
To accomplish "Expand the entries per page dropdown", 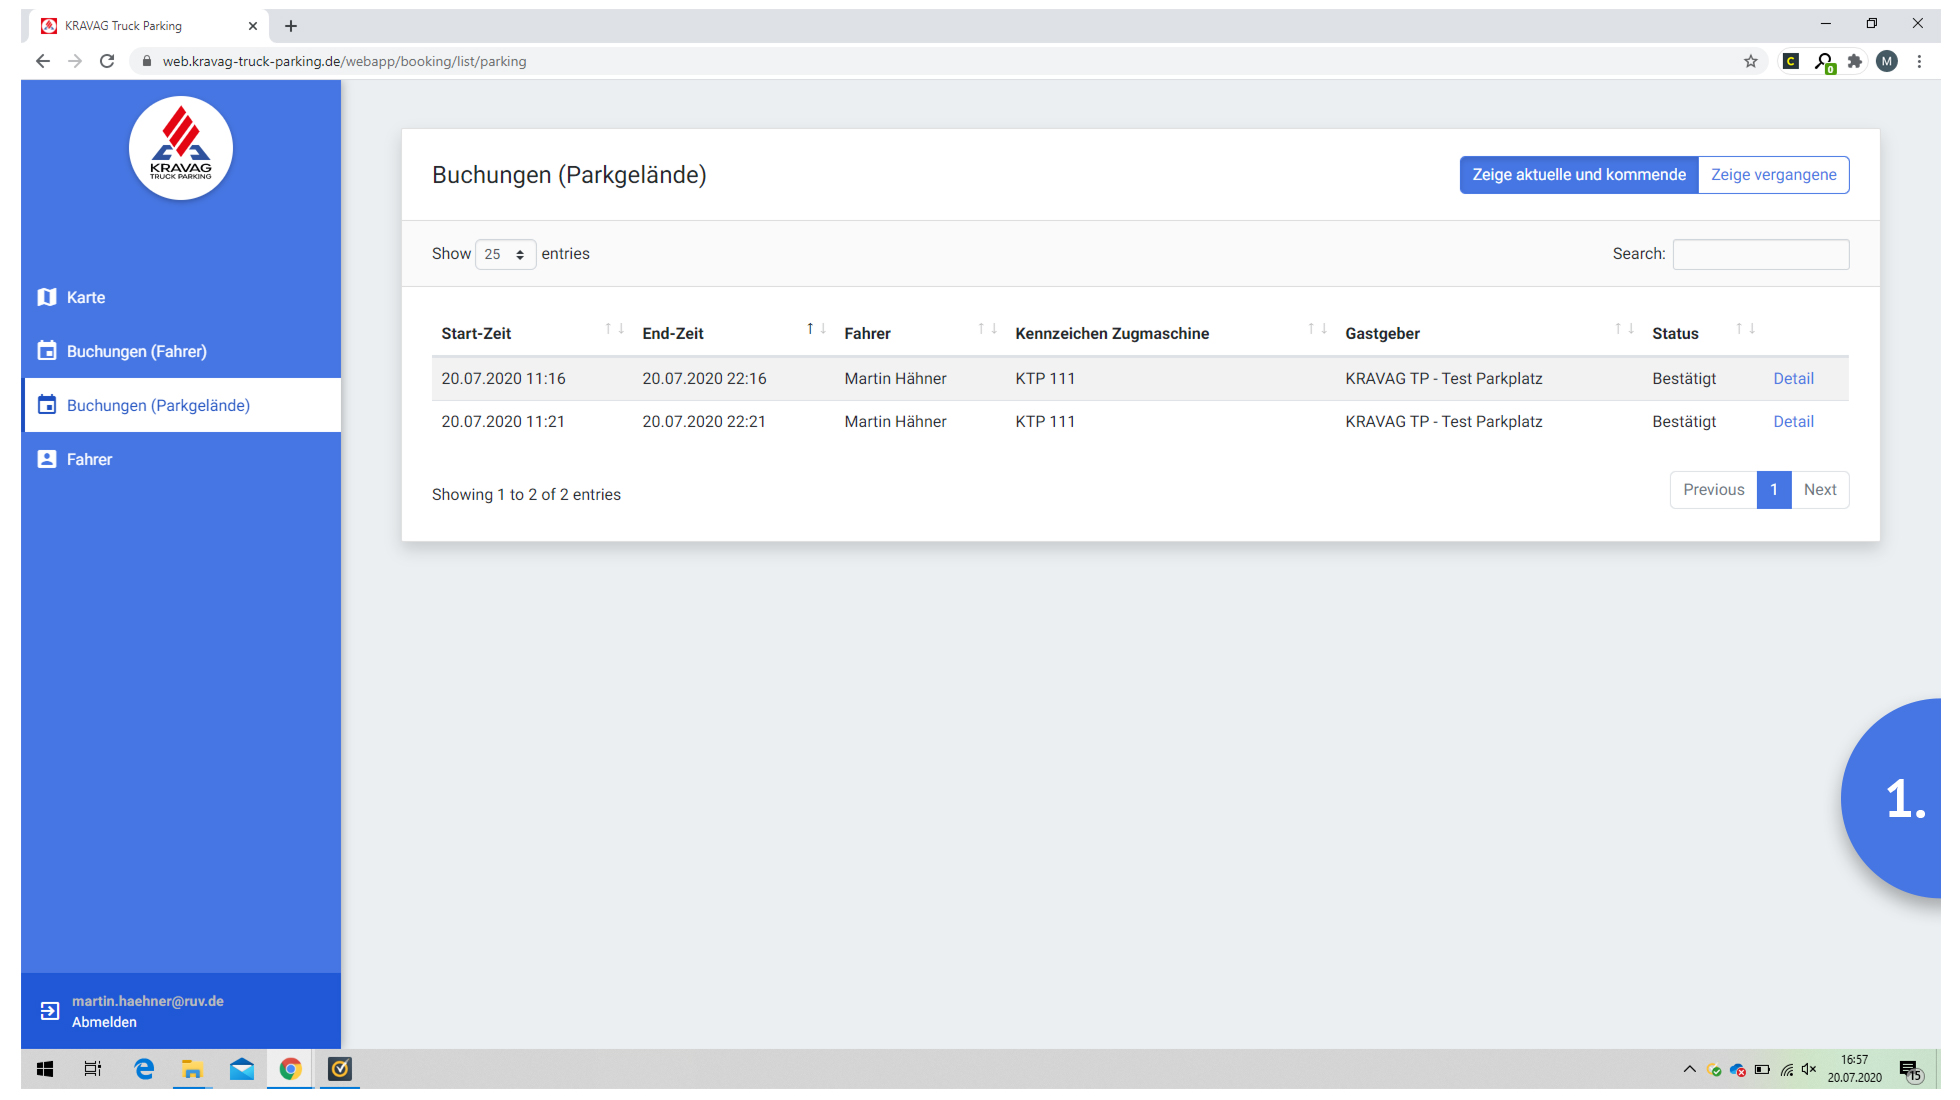I will (x=503, y=254).
